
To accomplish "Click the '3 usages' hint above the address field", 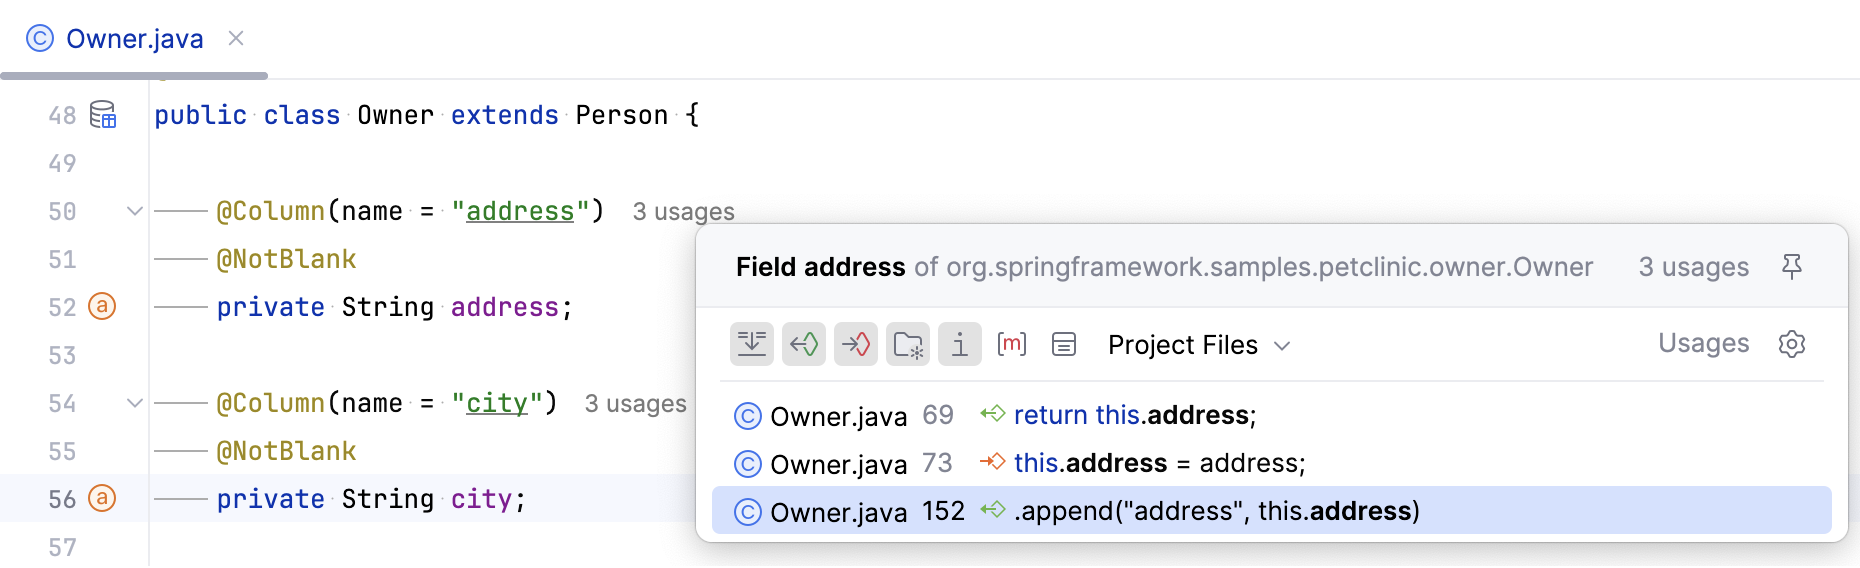I will point(683,212).
